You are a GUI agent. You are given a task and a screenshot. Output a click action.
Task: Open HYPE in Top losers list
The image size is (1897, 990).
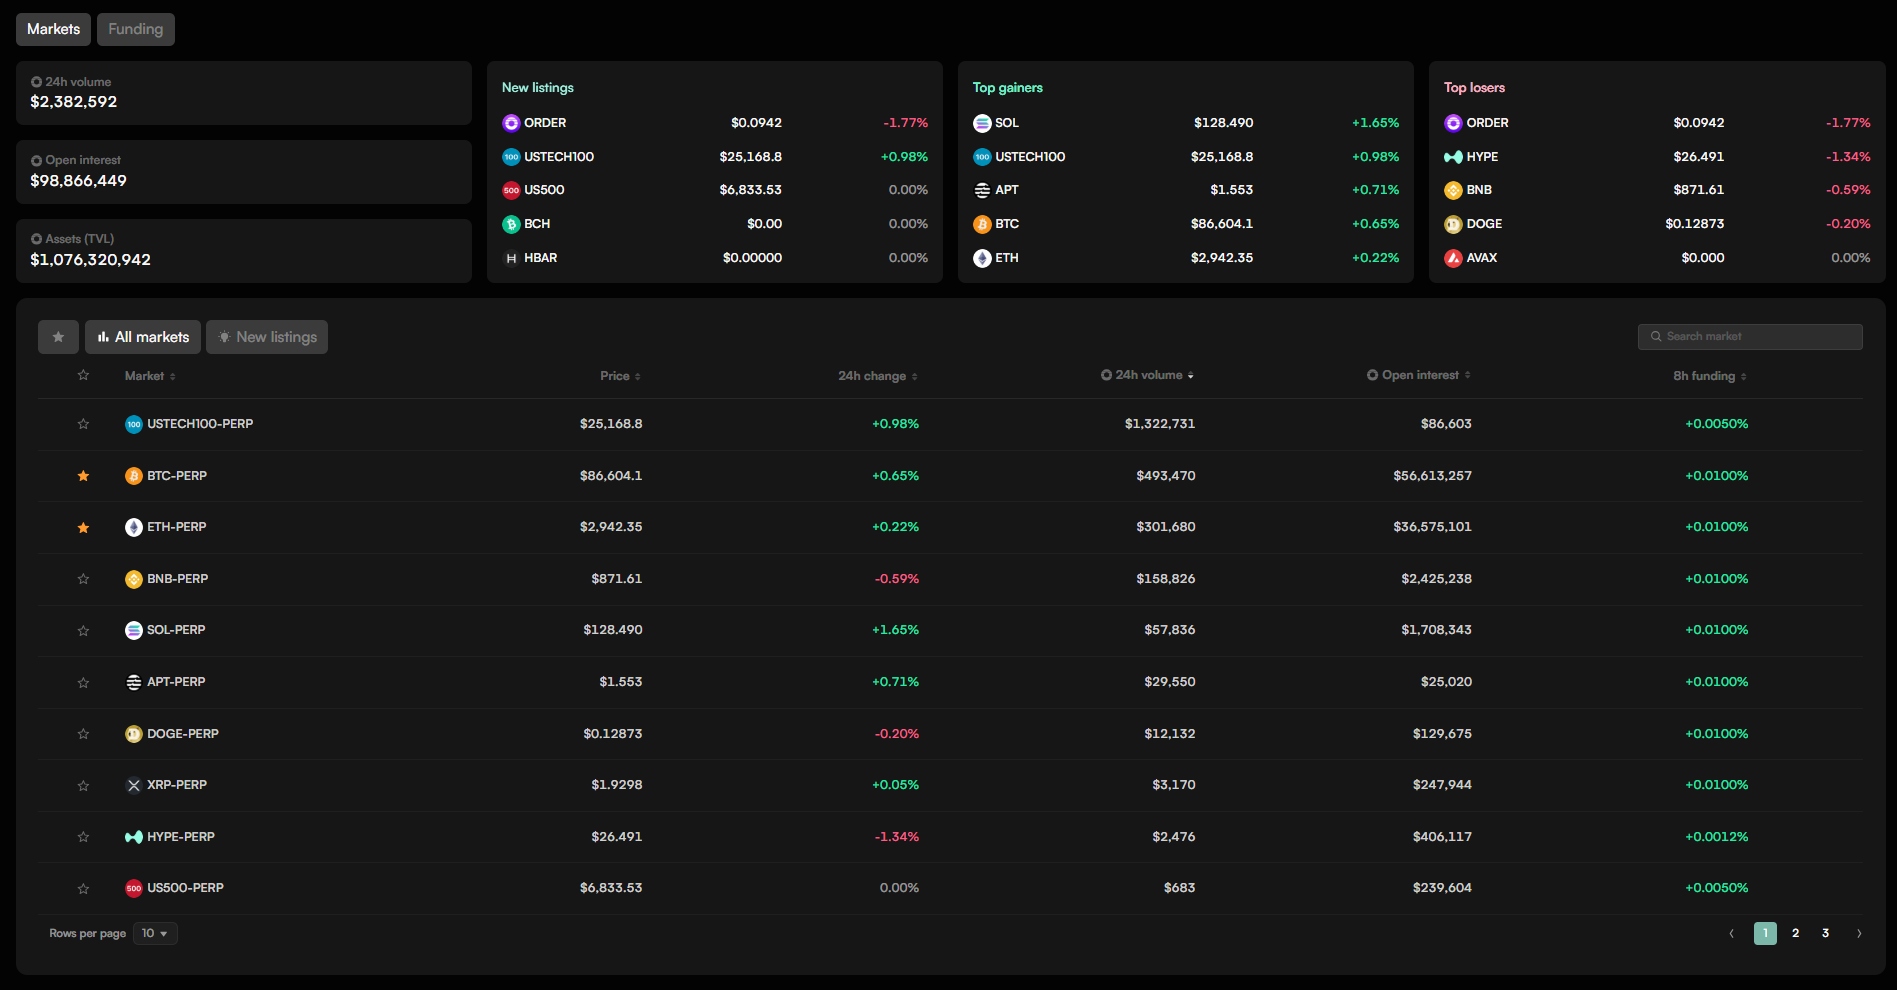coord(1657,157)
